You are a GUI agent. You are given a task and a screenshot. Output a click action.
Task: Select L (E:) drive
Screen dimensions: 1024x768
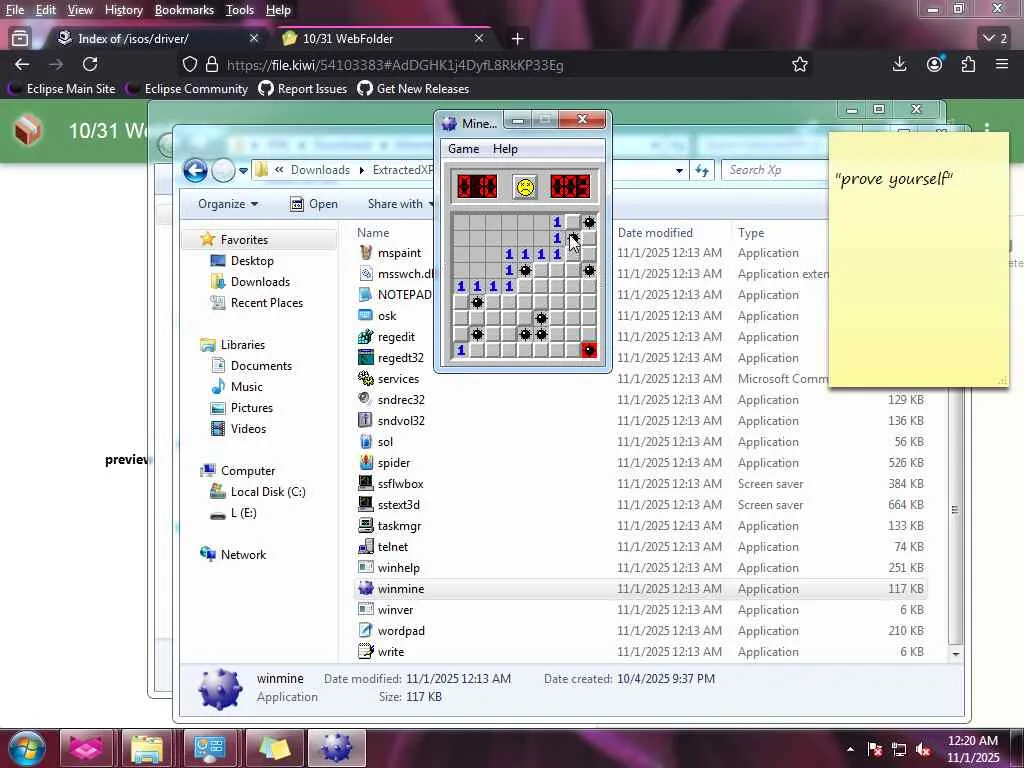pos(243,513)
